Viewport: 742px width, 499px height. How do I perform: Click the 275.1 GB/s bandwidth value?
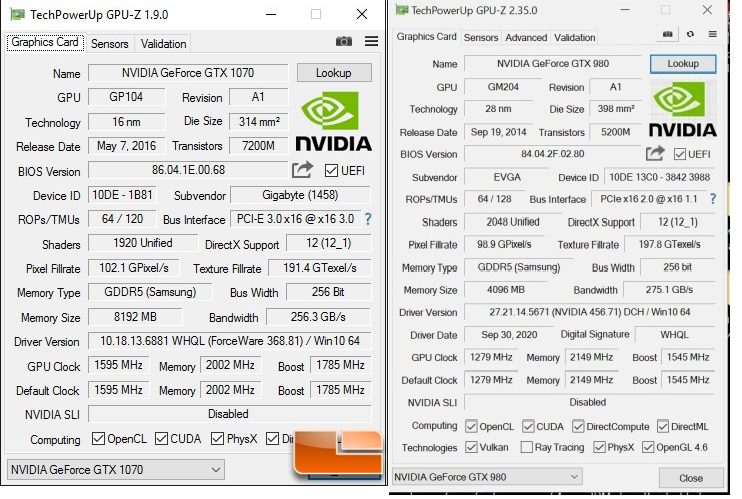(x=669, y=290)
